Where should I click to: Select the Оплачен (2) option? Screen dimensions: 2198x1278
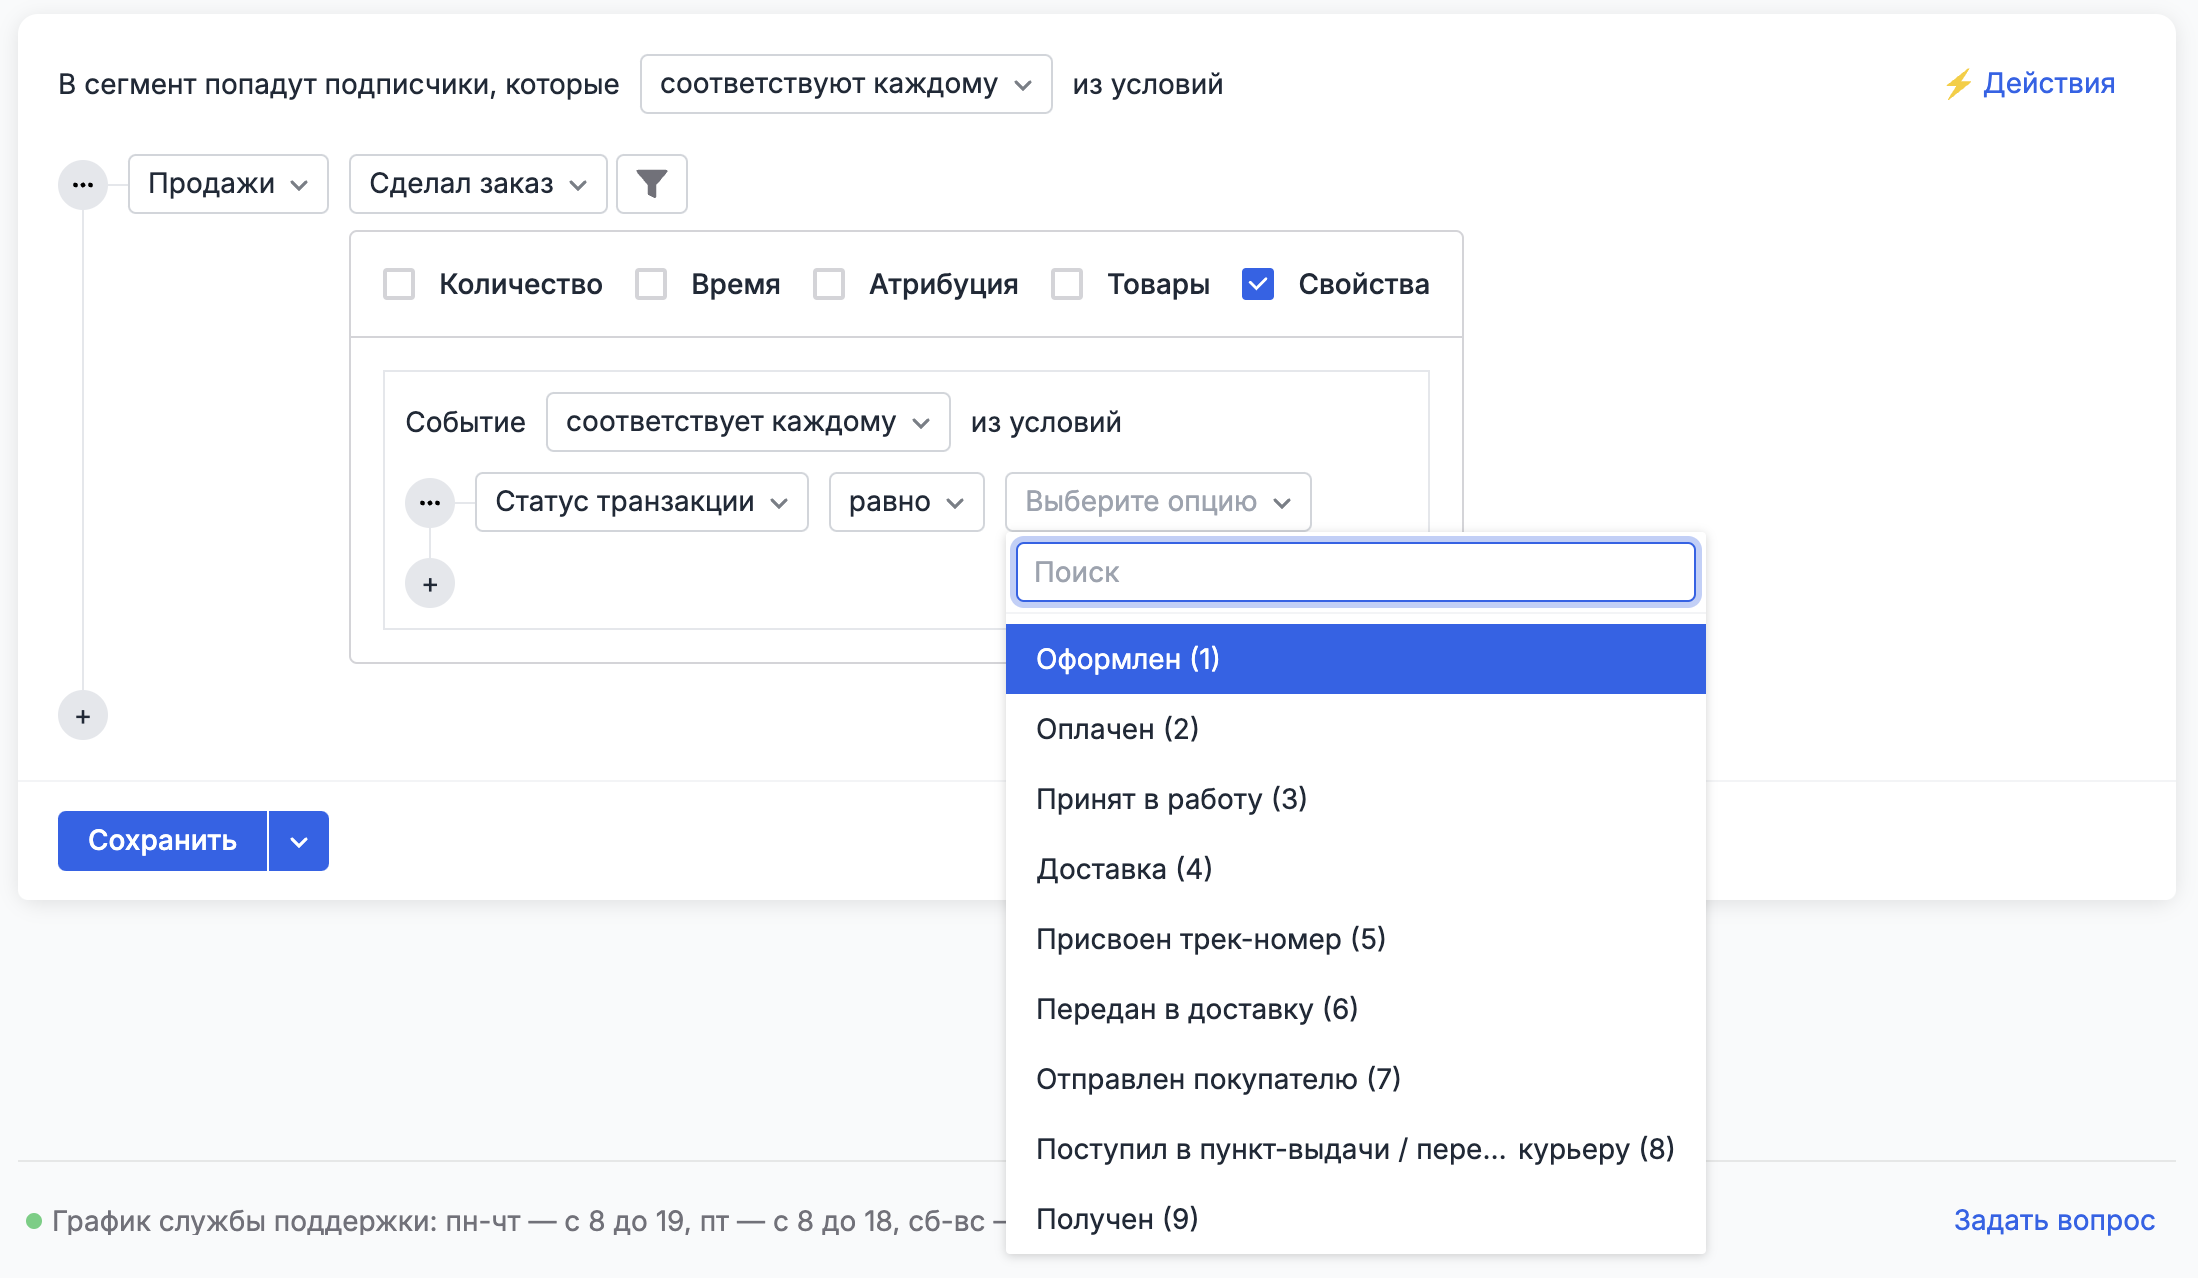click(x=1117, y=729)
